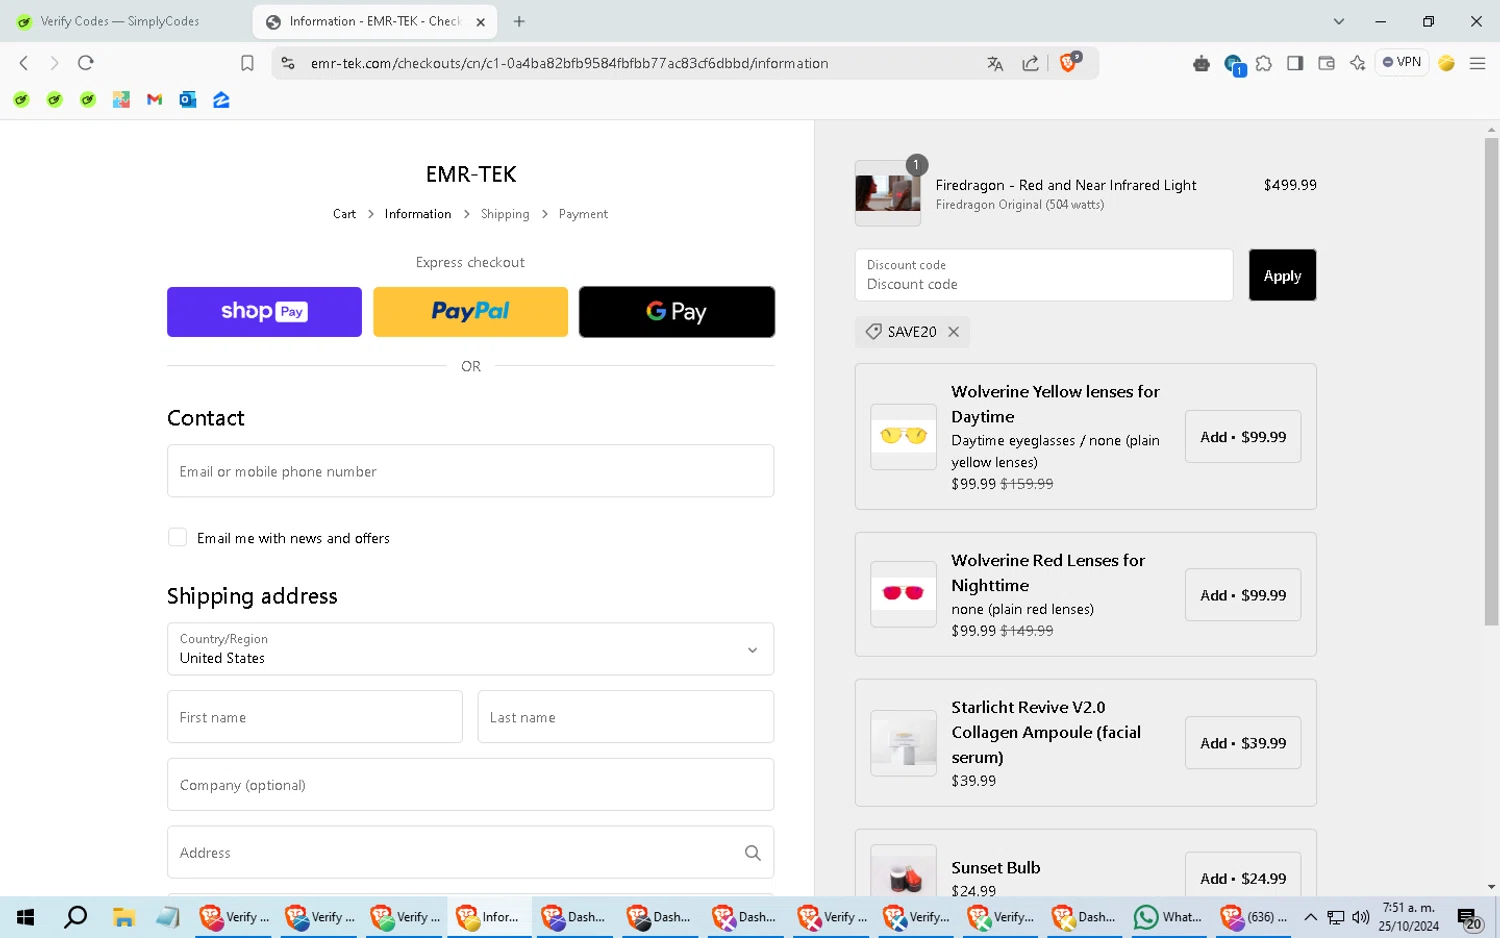Open Brave Shields lion icon
The width and height of the screenshot is (1500, 938).
1069,62
